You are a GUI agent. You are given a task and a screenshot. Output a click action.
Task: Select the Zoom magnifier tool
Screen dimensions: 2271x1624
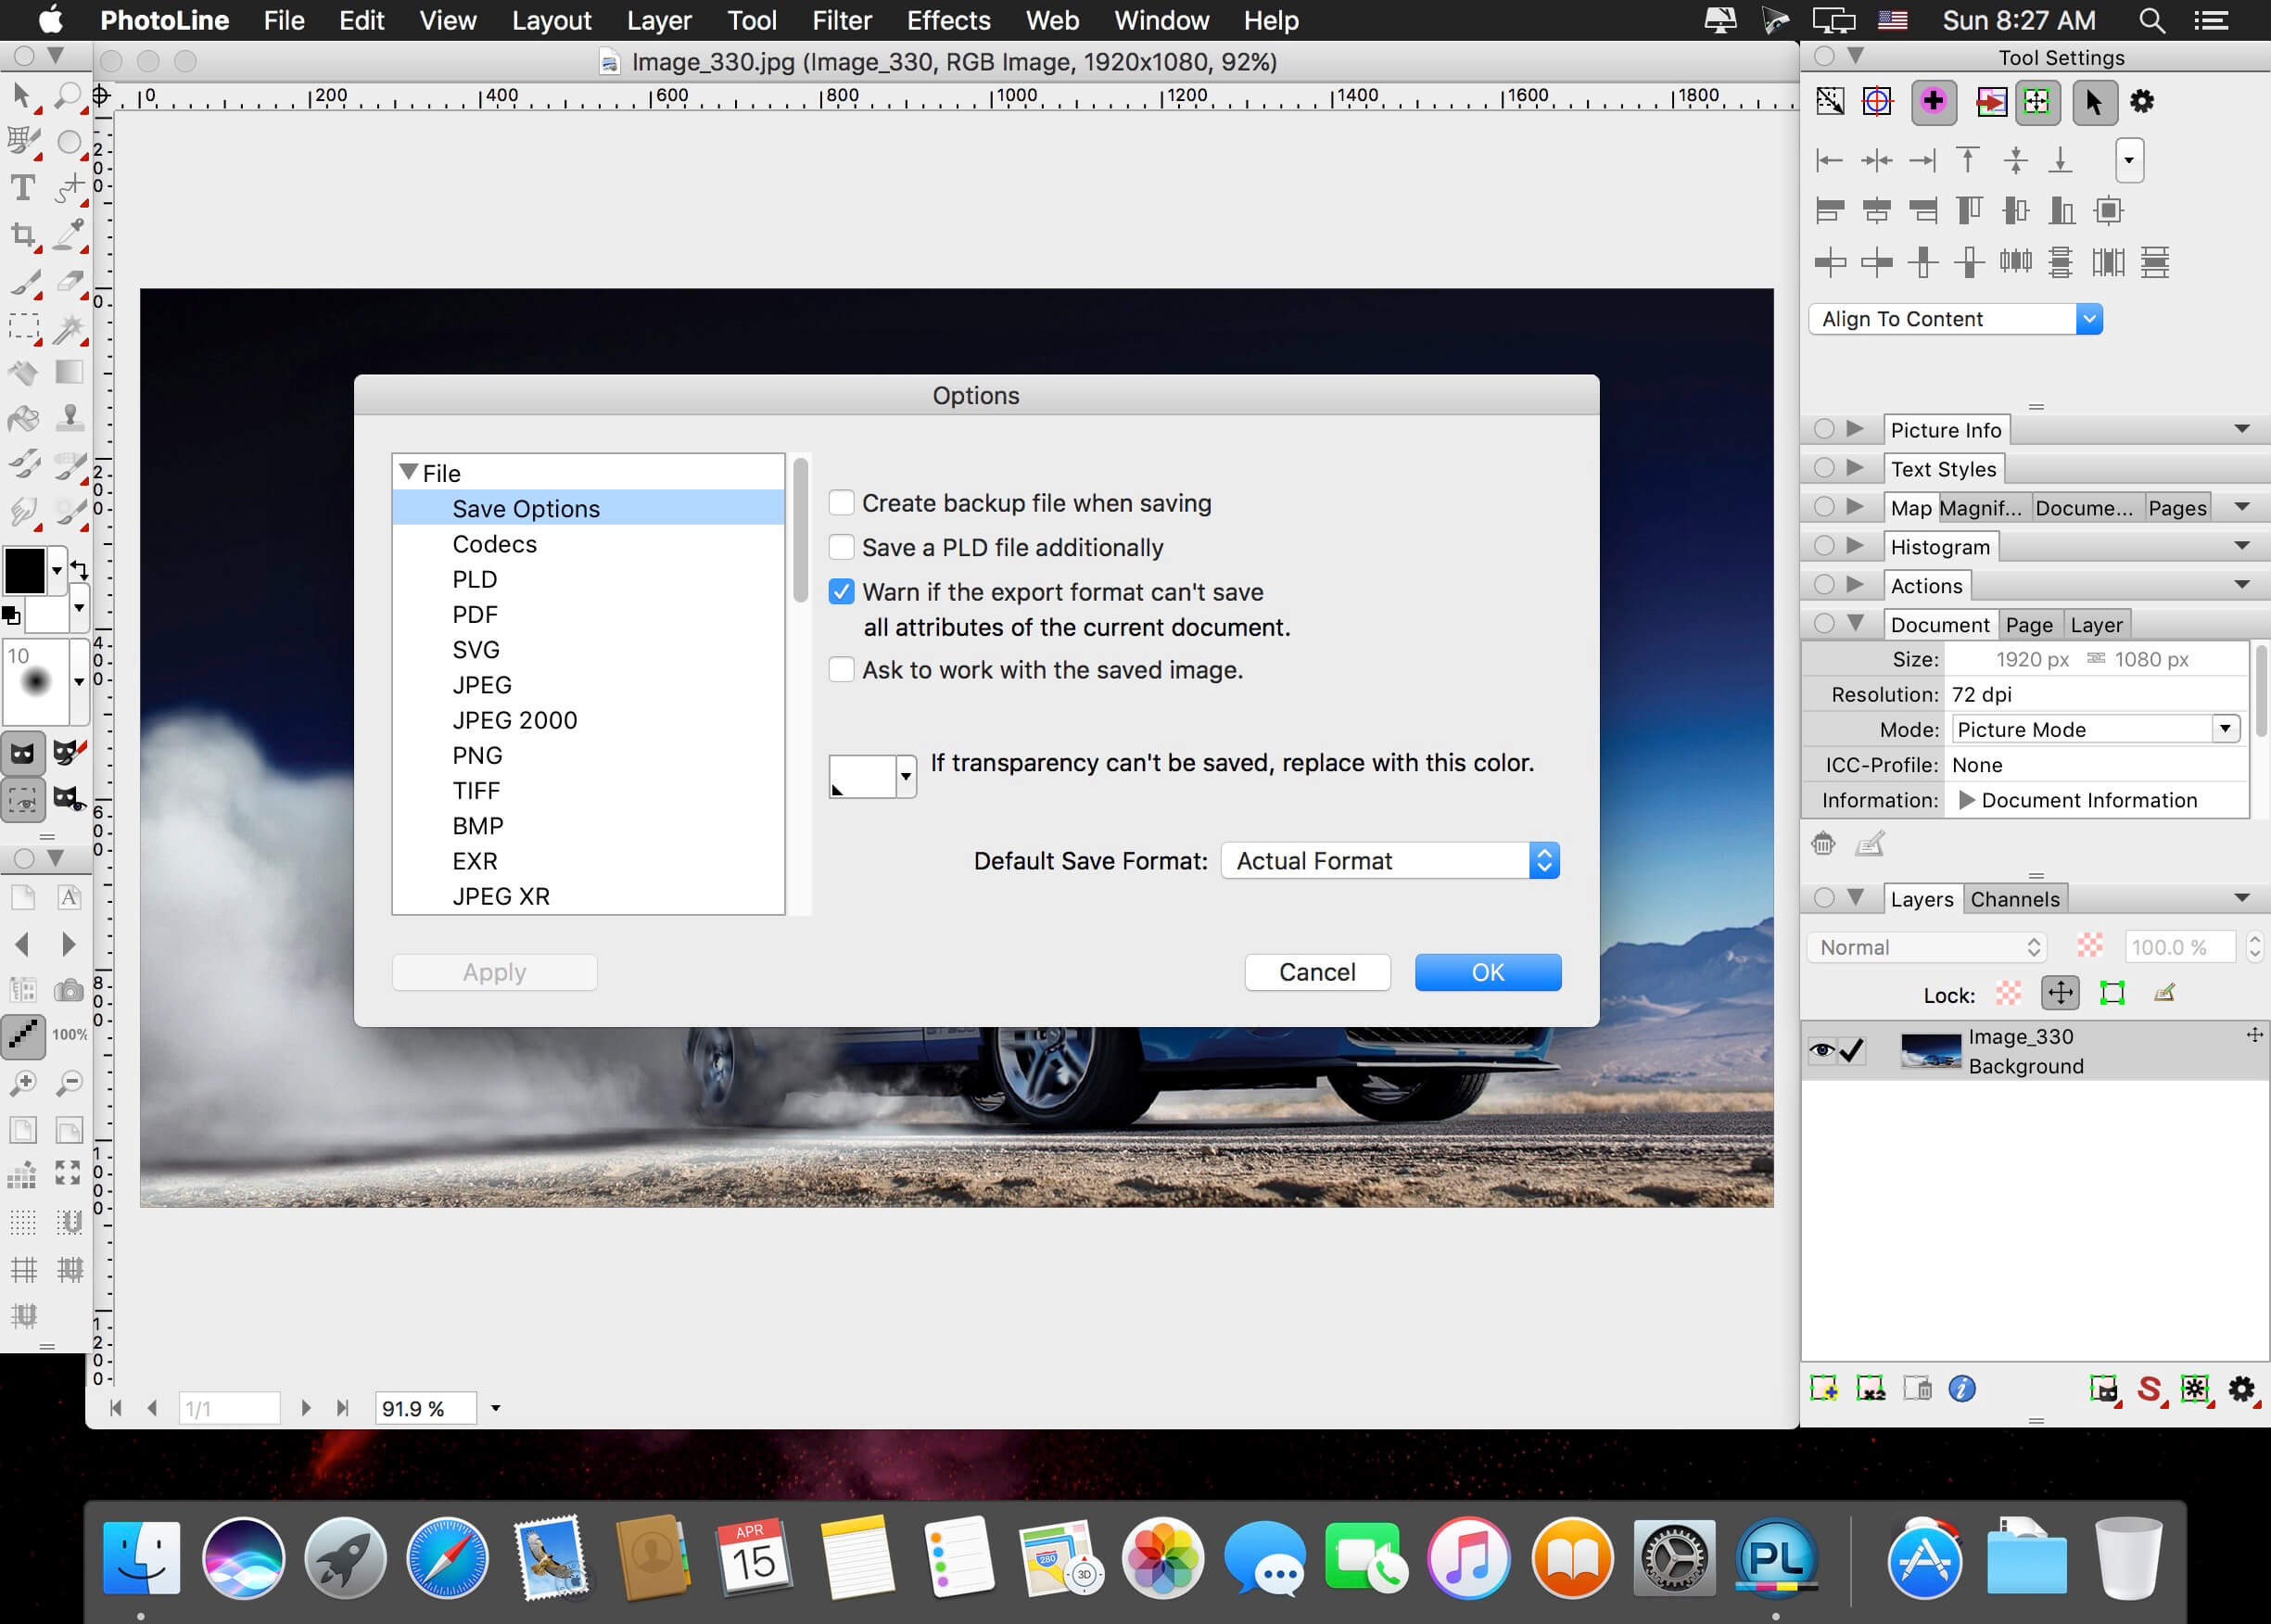coord(68,95)
